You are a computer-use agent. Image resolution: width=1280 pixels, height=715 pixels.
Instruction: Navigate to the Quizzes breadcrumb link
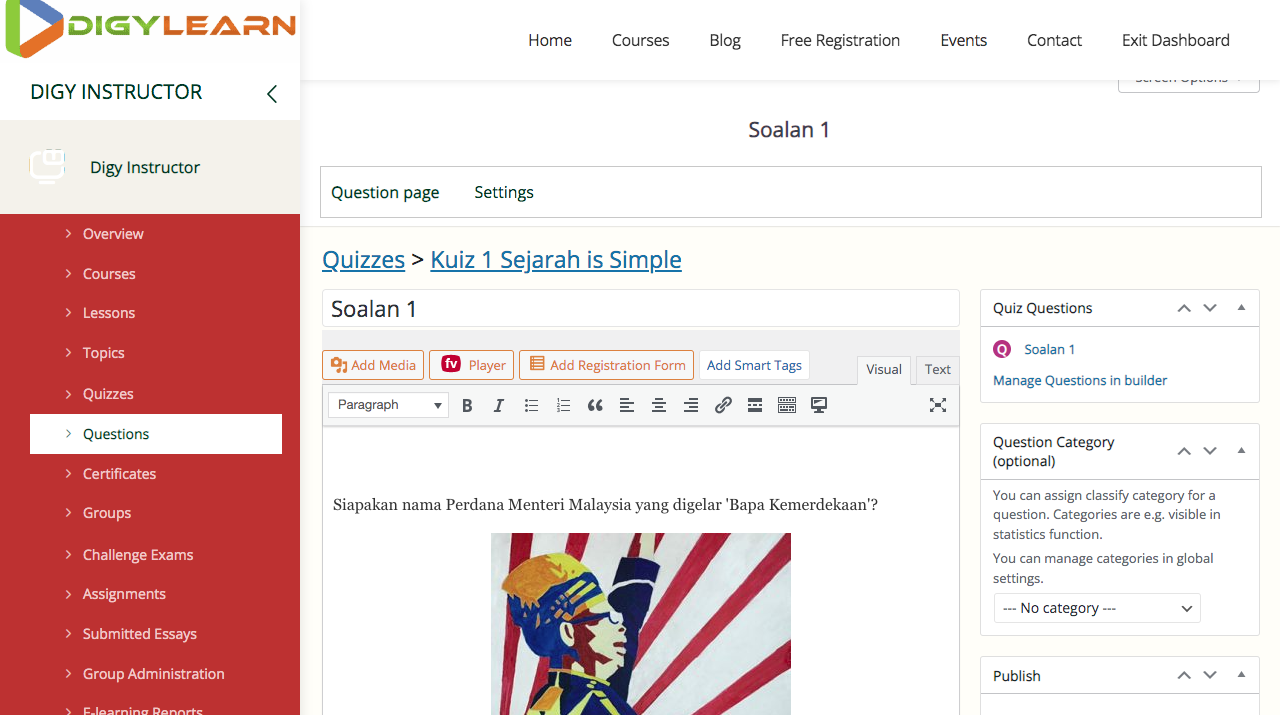[363, 259]
